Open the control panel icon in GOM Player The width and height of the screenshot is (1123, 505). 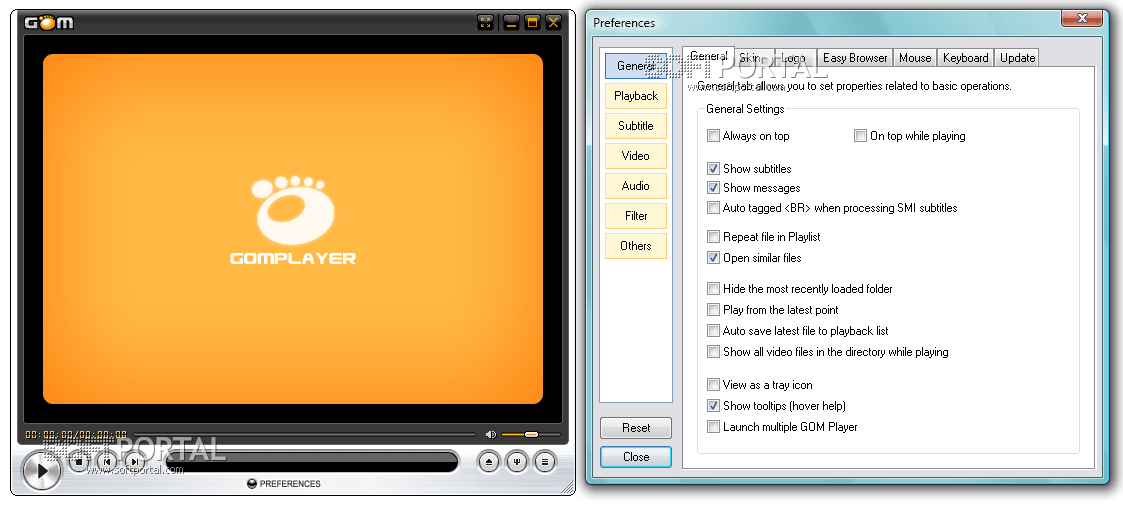point(517,462)
